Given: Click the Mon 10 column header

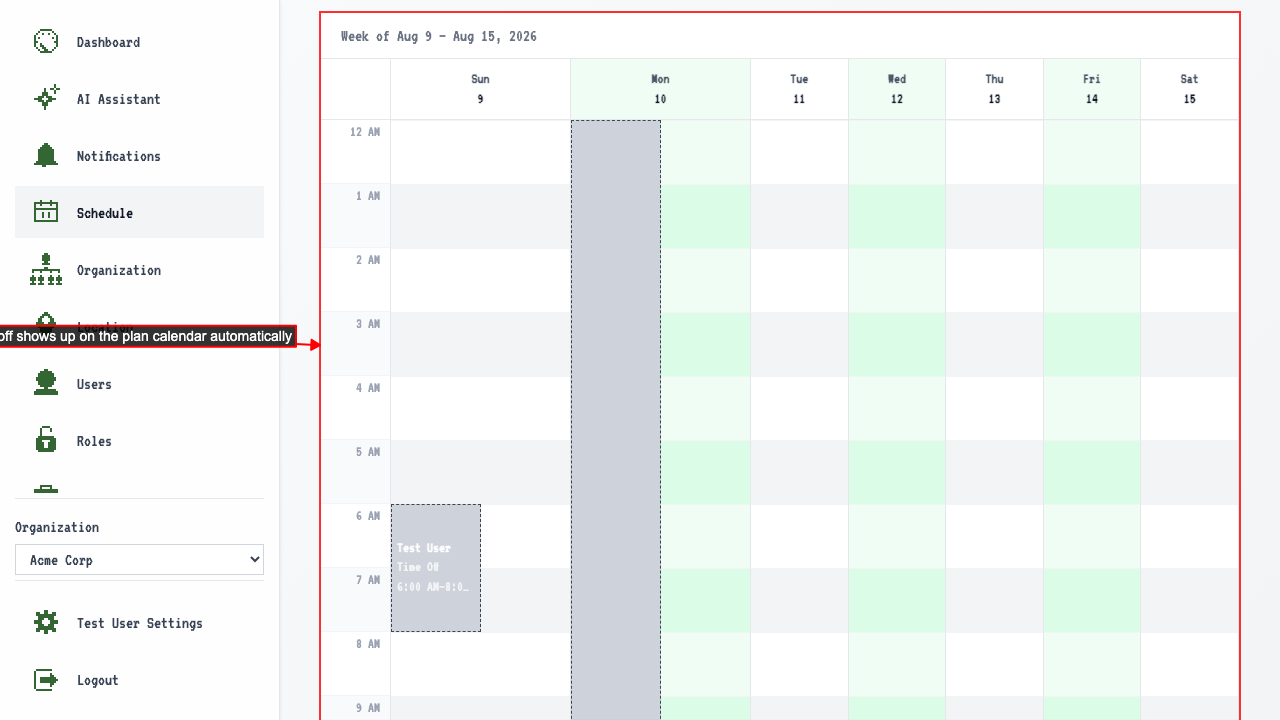Looking at the screenshot, I should tap(660, 89).
